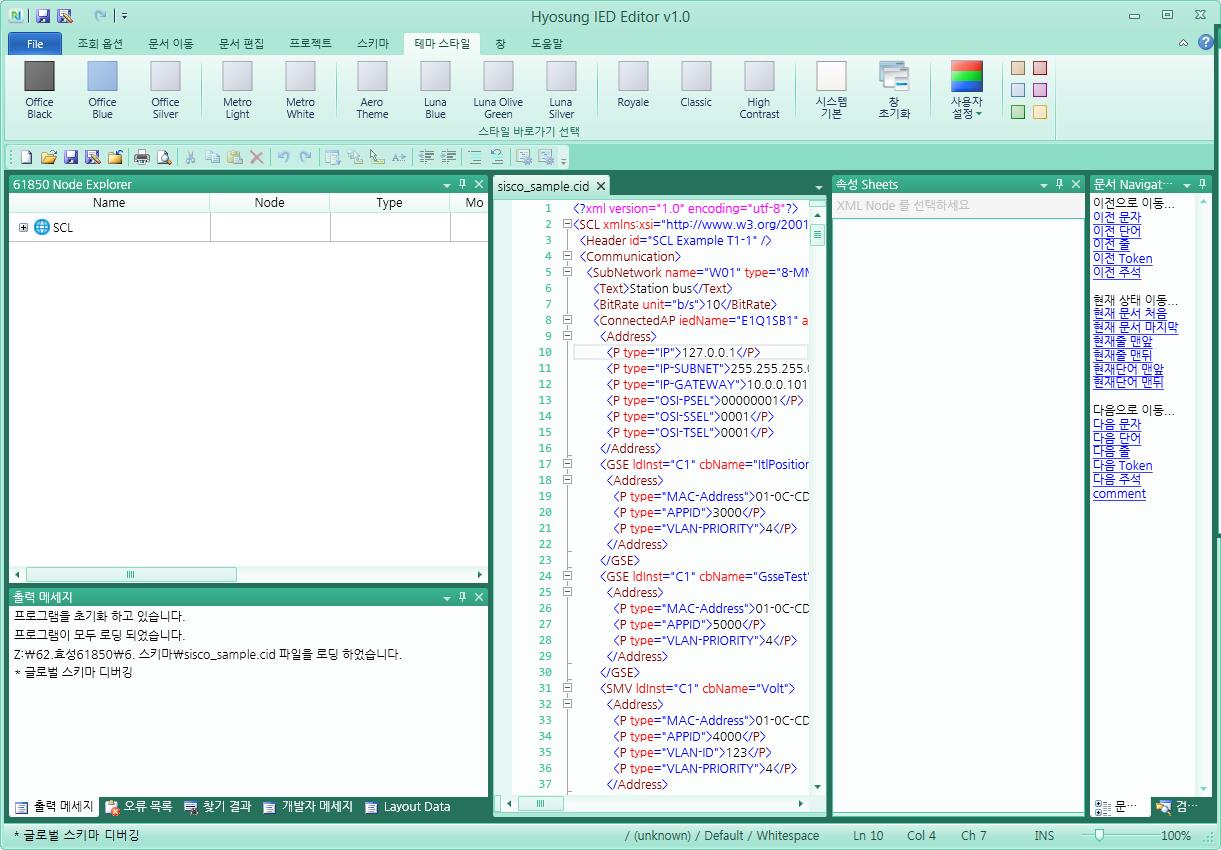
Task: Click the Delete red X toolbar icon
Action: (x=257, y=157)
